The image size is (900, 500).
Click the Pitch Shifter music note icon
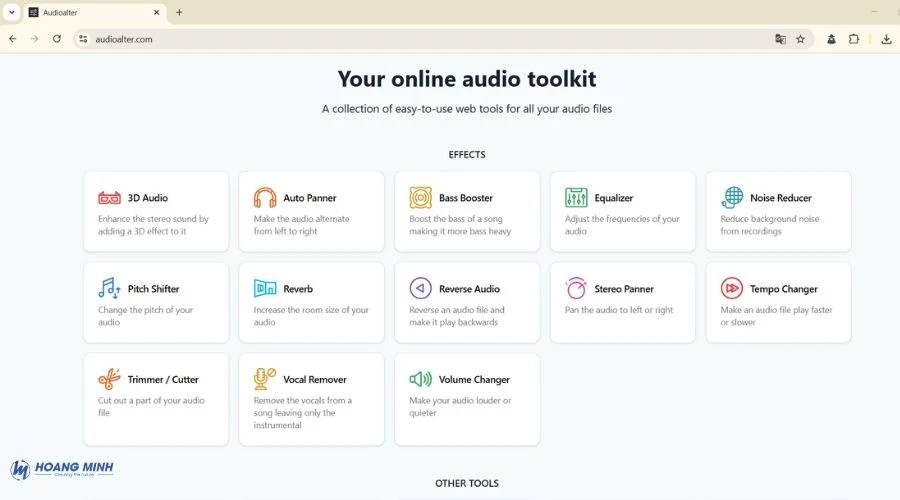[109, 288]
